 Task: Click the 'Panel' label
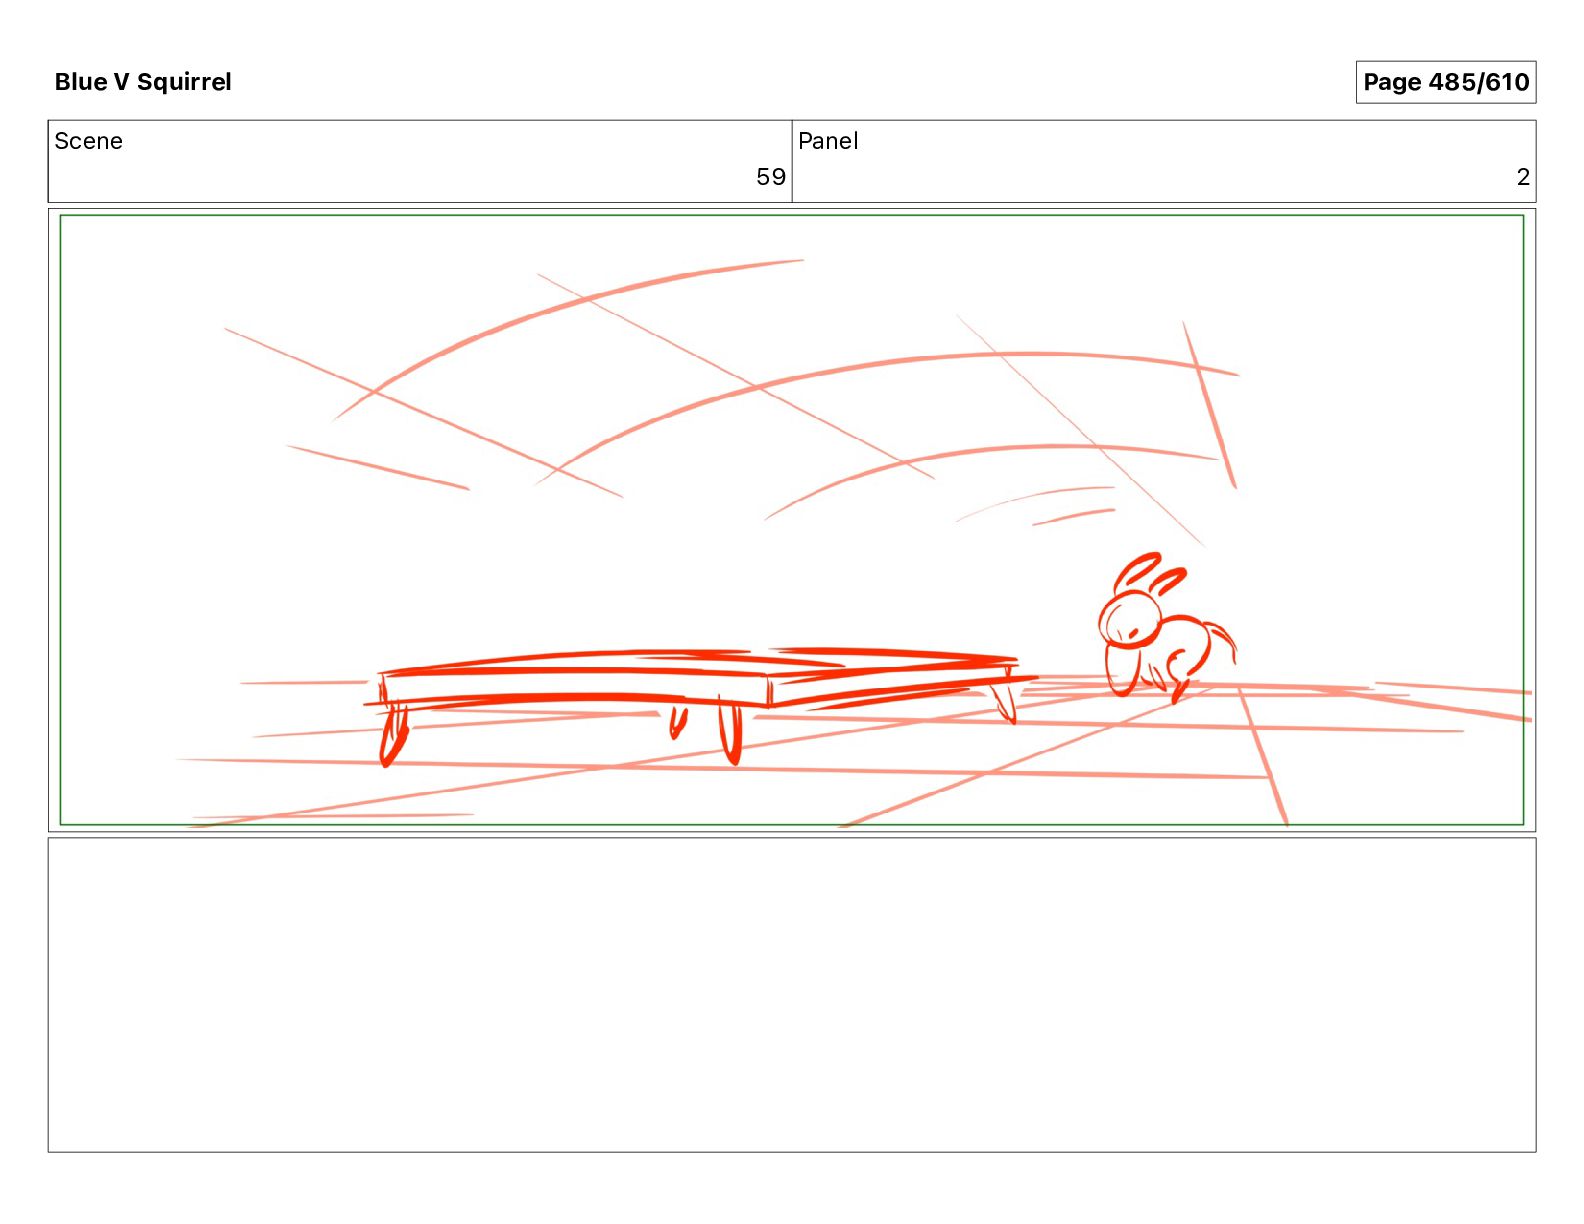(x=828, y=141)
